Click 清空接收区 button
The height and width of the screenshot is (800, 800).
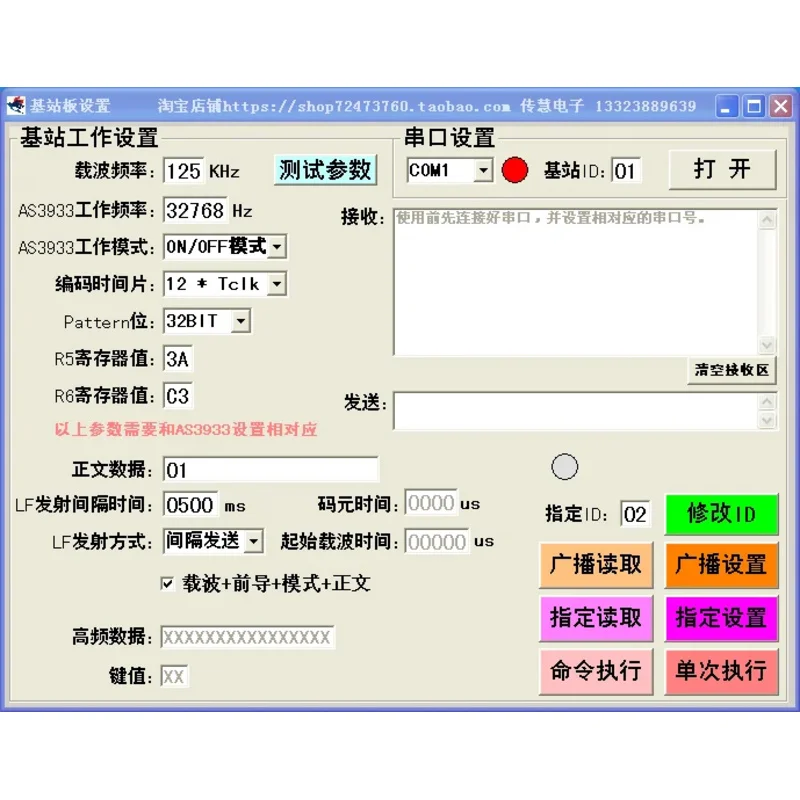click(732, 370)
